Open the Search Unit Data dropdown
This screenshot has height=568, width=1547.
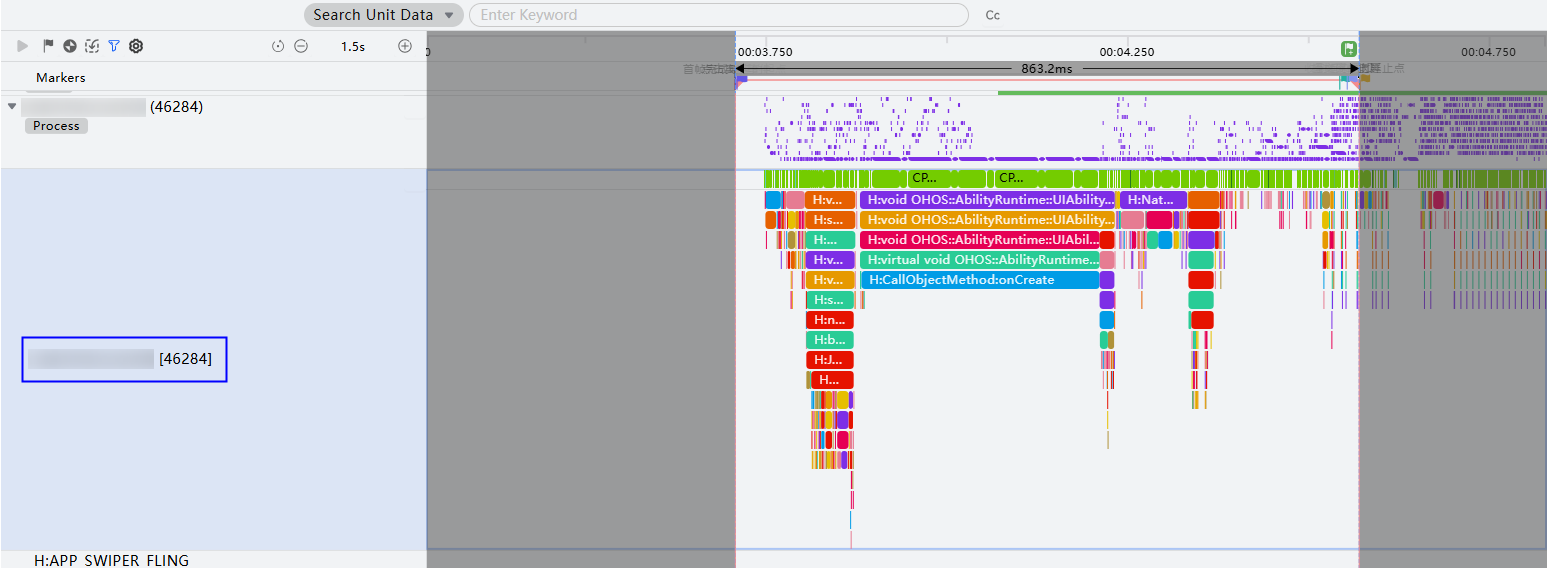[x=384, y=15]
